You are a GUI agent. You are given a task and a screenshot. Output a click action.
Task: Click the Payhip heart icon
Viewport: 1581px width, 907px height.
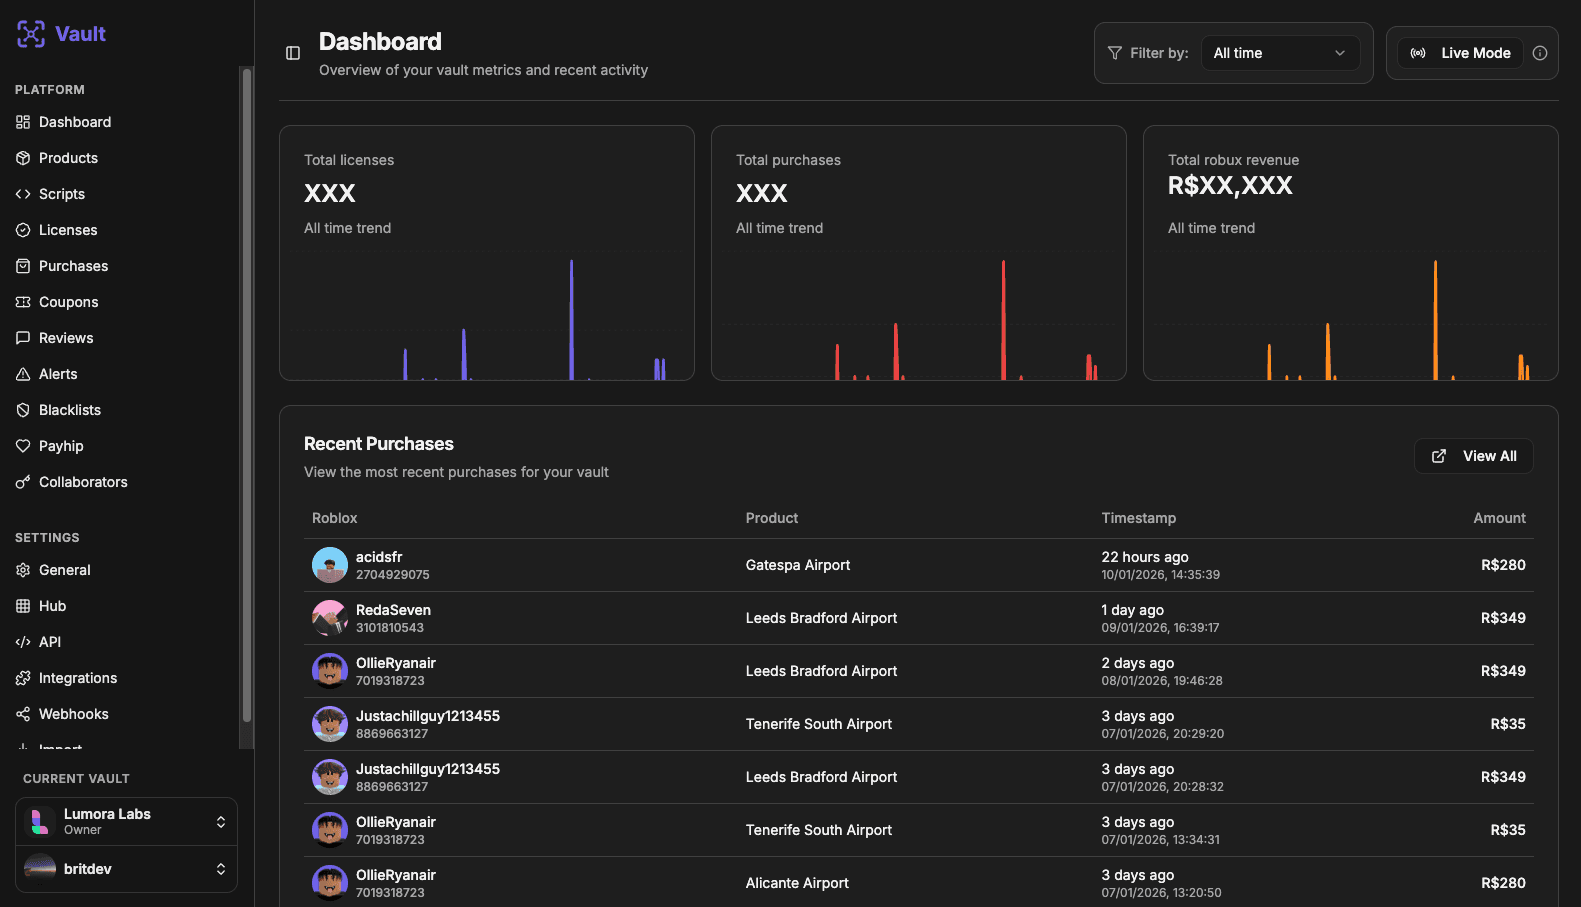[23, 446]
